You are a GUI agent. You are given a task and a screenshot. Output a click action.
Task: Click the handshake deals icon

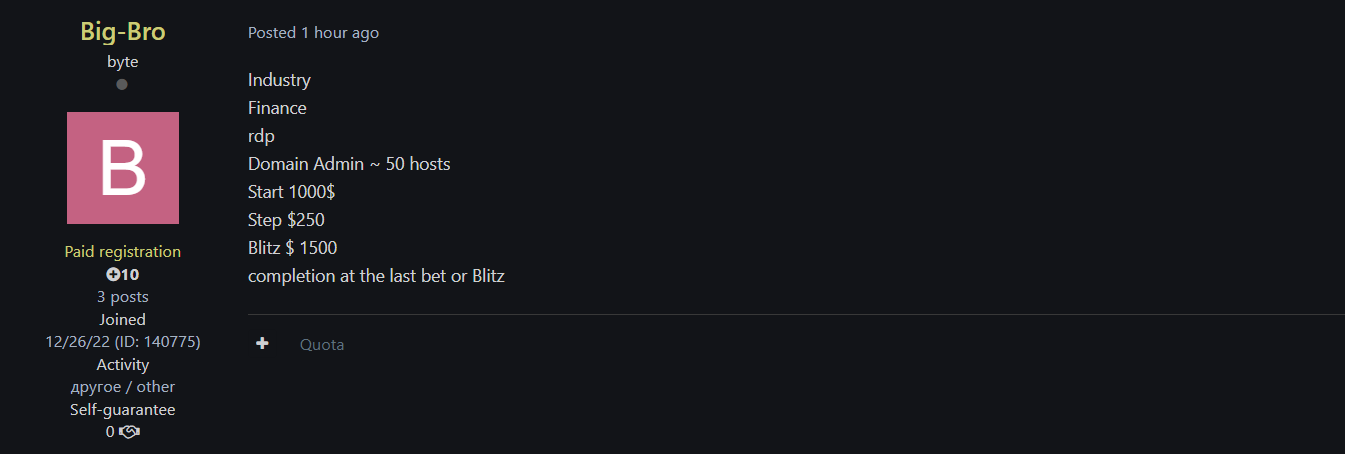tap(129, 432)
